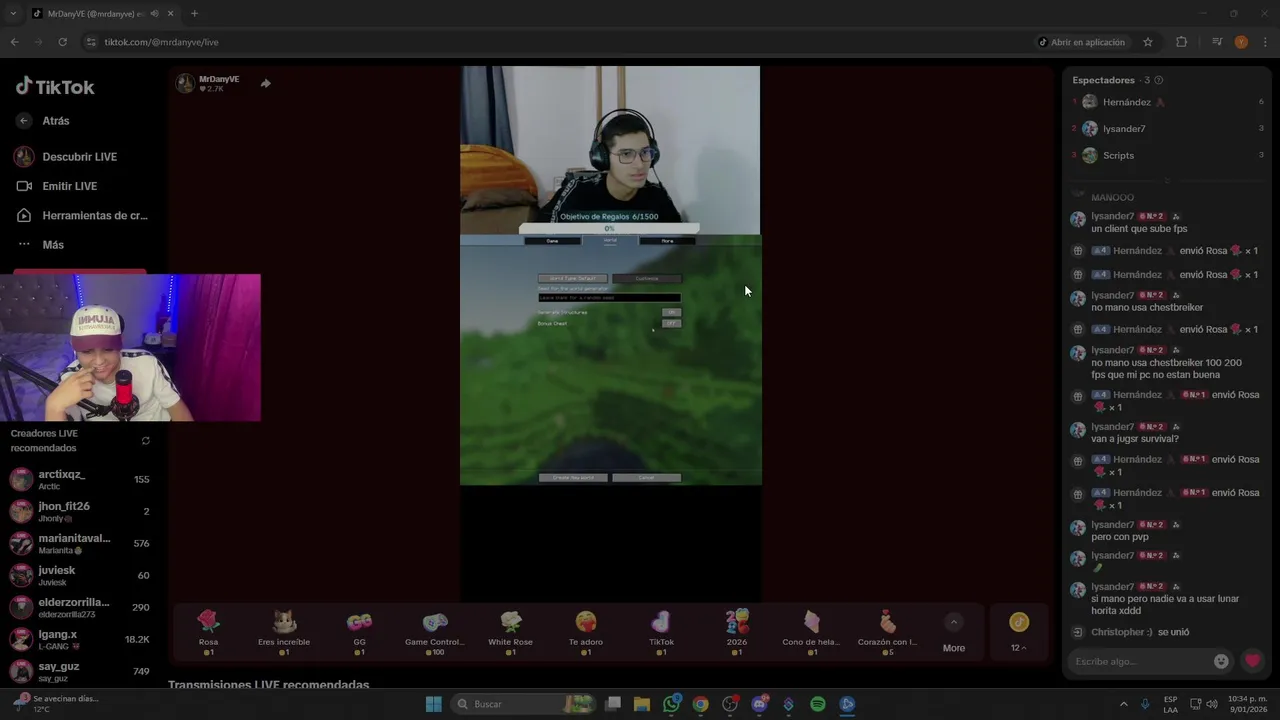Click the picture-in-picture webcam overlay
The width and height of the screenshot is (1280, 720).
click(130, 348)
